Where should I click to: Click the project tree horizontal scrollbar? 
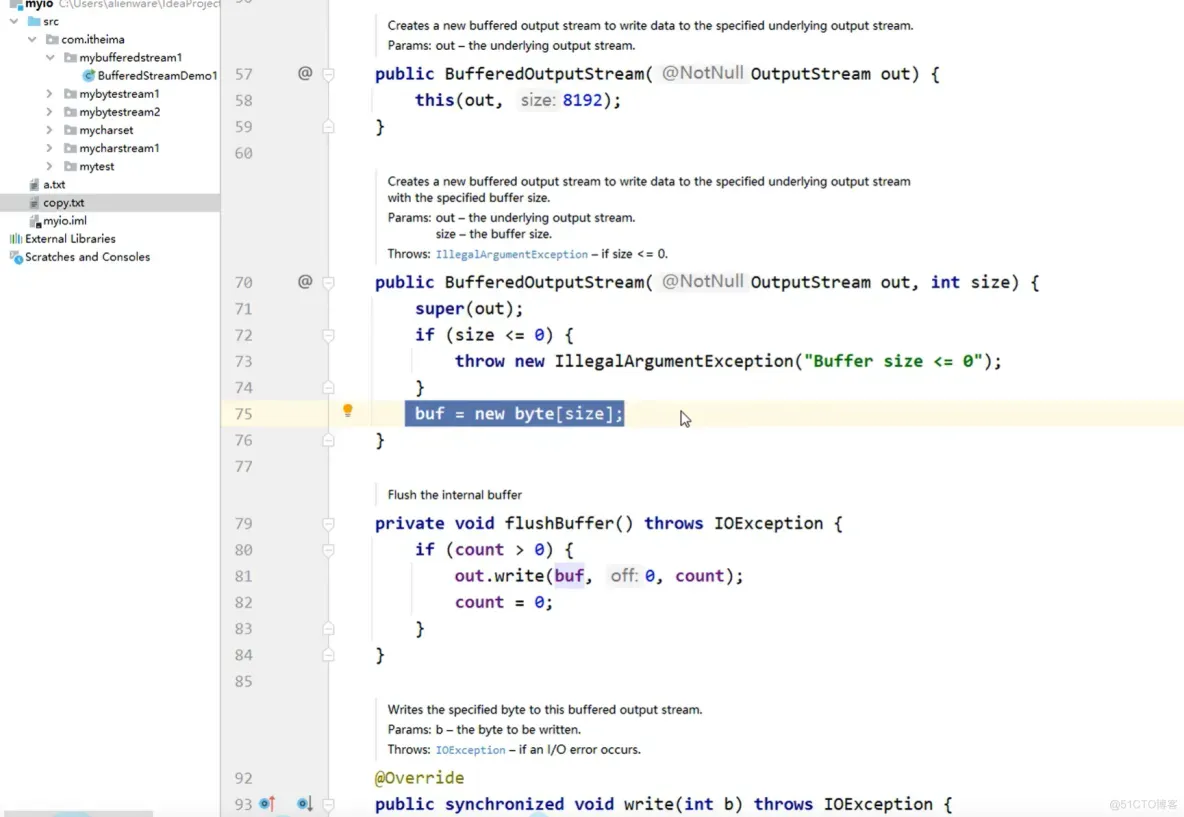(x=77, y=813)
